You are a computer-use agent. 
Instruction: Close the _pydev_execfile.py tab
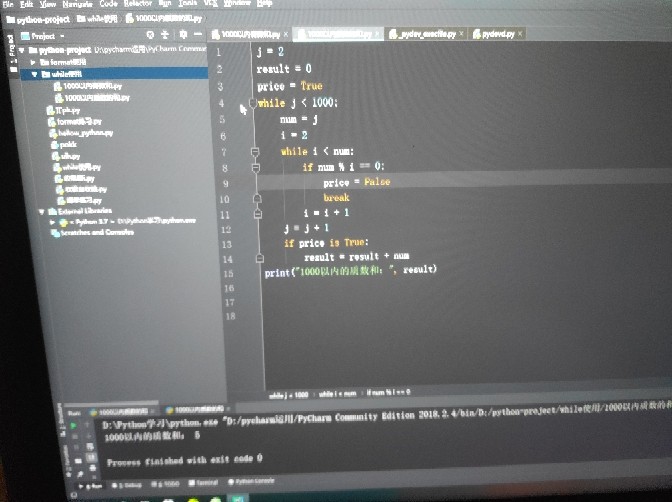pos(461,33)
